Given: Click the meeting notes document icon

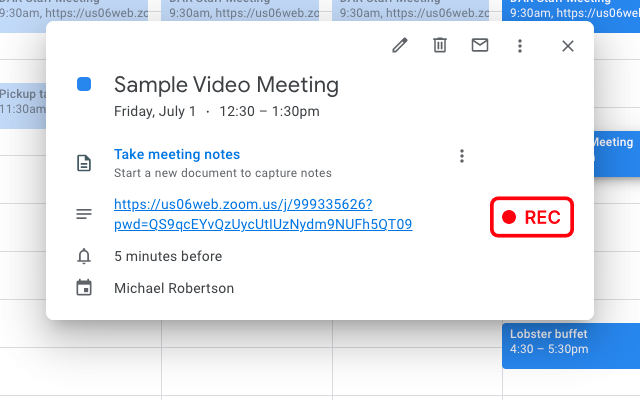Looking at the screenshot, I should [85, 162].
